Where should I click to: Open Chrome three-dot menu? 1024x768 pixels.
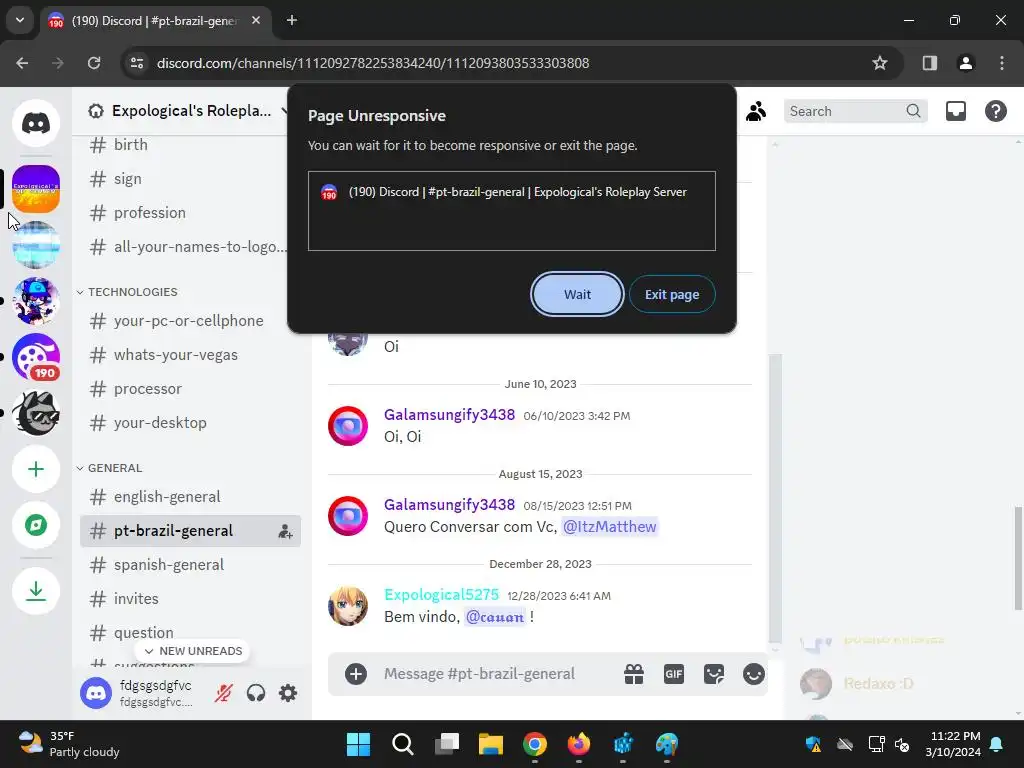point(1001,63)
